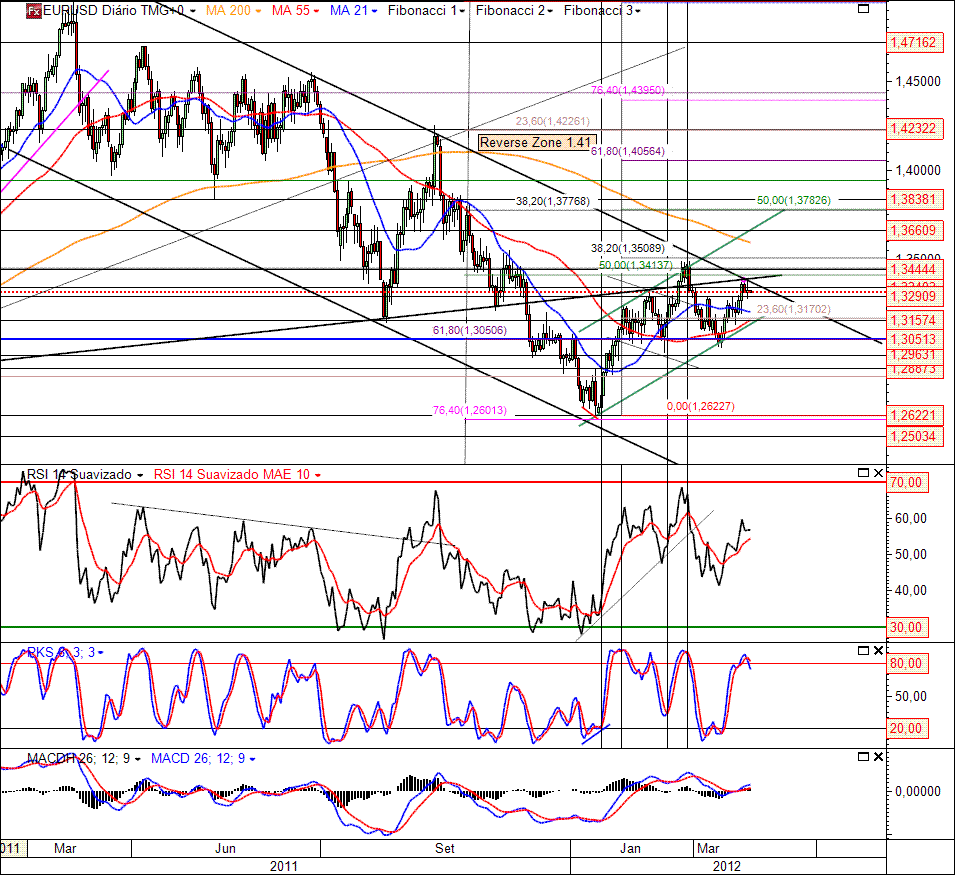Click the 1,36609 price level tag
Screen dimensions: 955x875
(x=913, y=230)
